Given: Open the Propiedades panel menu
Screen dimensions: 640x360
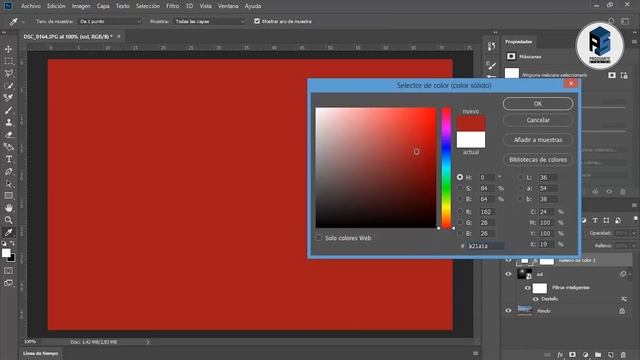Looking at the screenshot, I should point(634,42).
